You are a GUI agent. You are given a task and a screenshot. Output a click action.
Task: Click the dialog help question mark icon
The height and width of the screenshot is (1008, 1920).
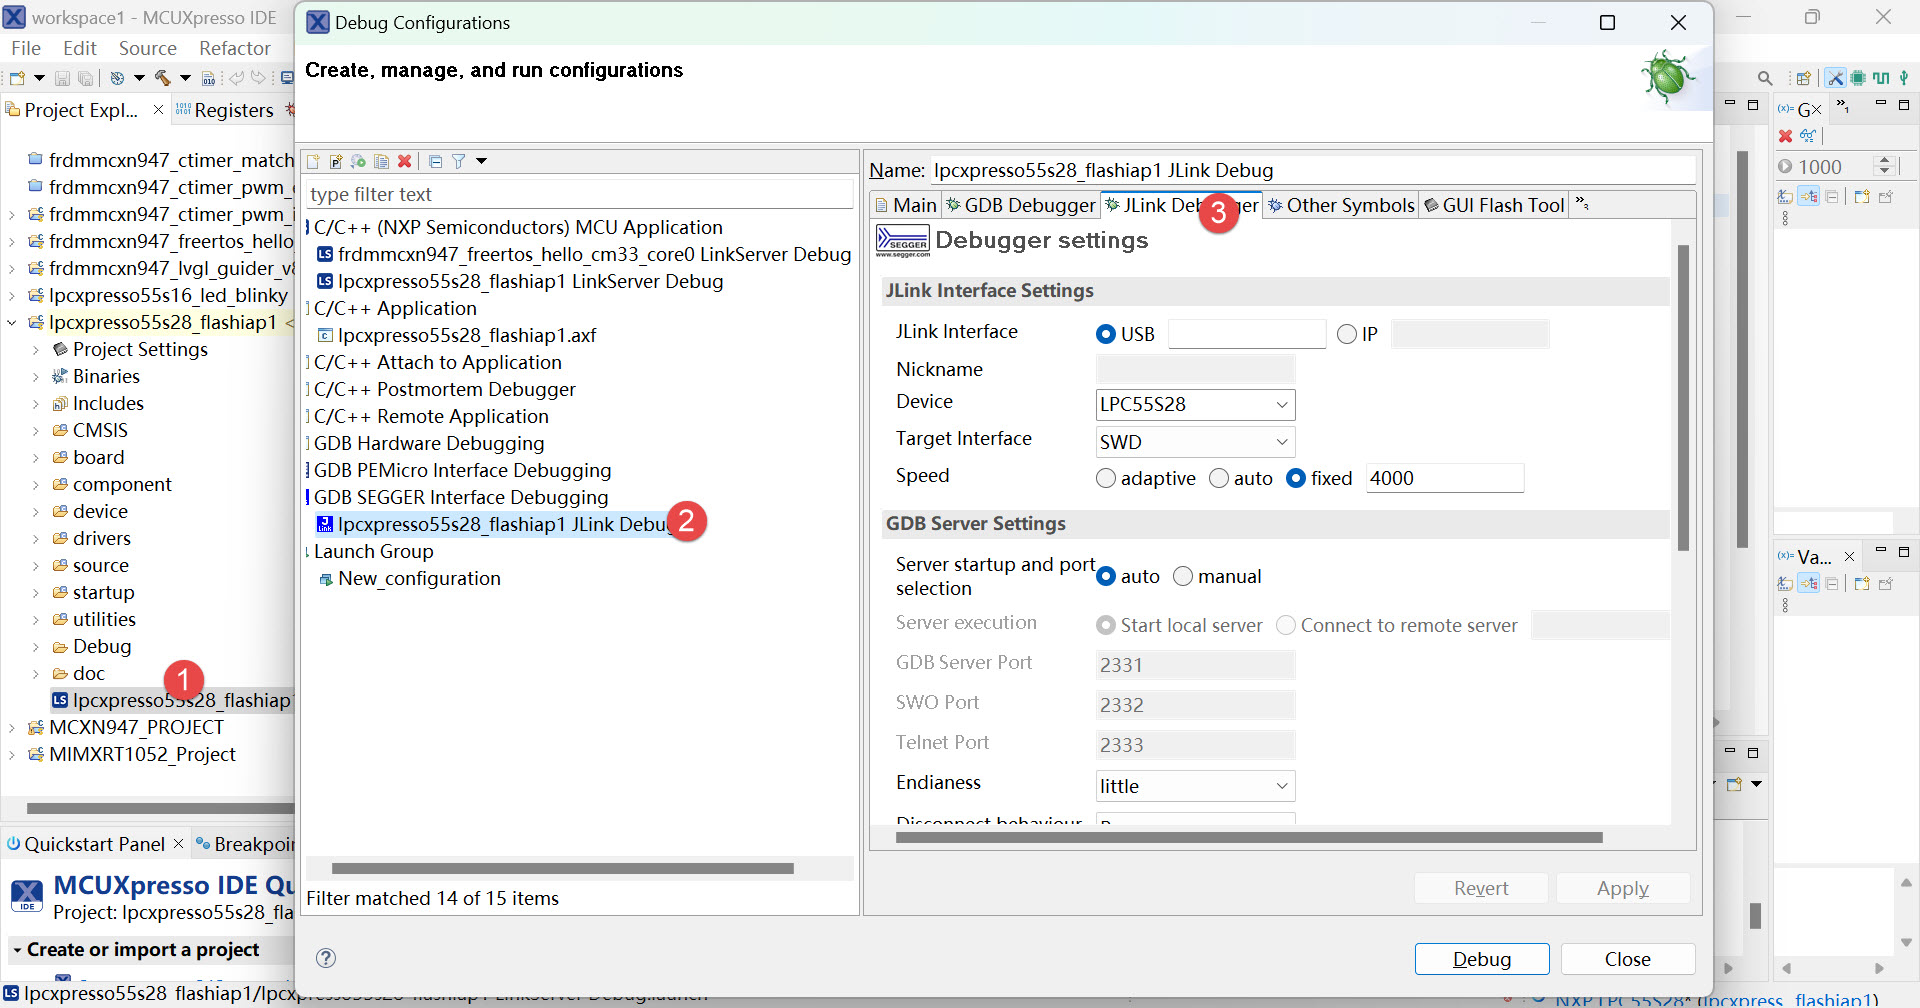click(x=326, y=958)
